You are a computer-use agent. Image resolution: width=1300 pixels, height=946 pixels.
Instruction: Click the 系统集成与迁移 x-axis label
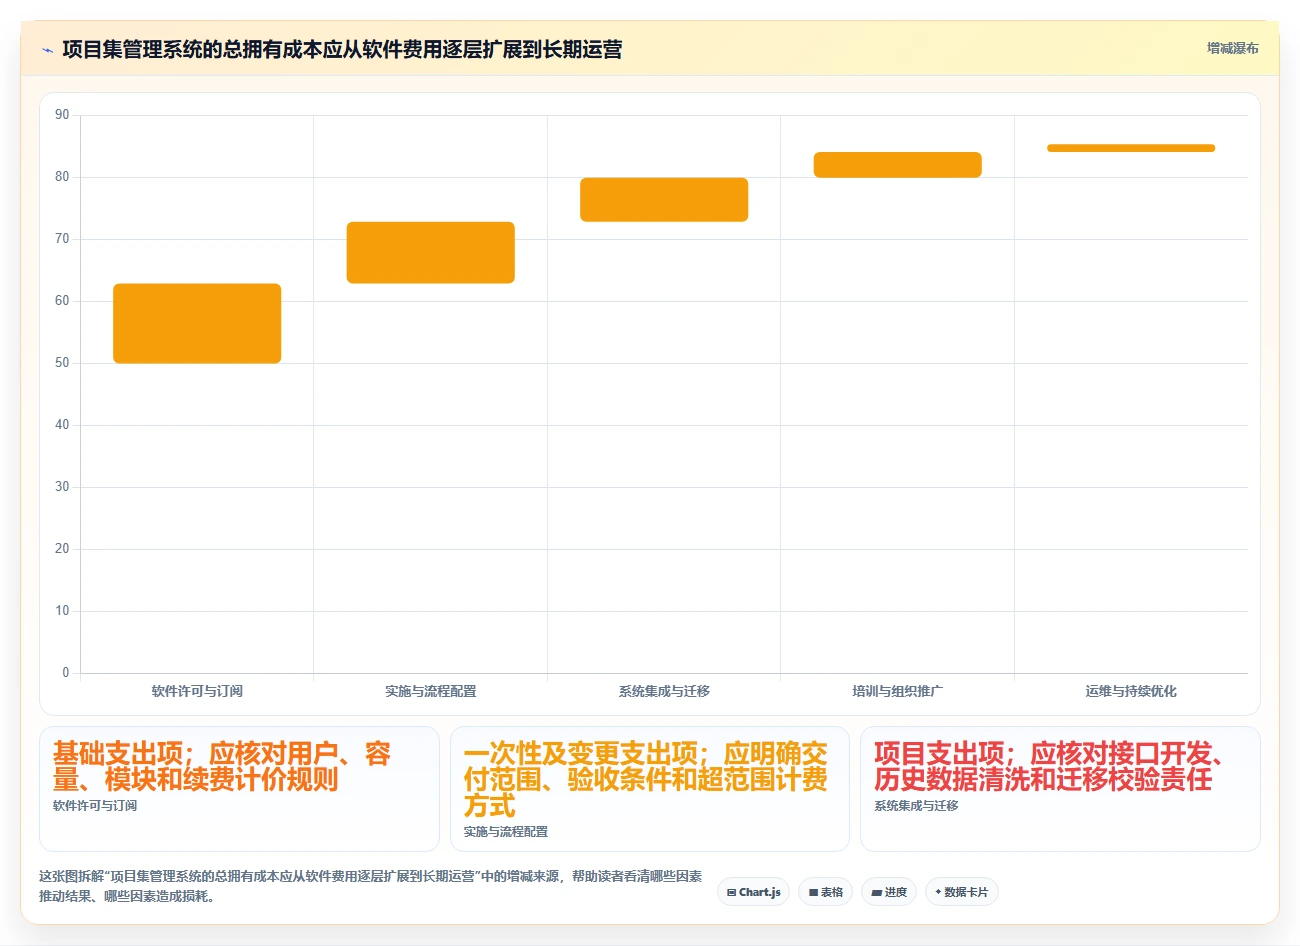664,691
